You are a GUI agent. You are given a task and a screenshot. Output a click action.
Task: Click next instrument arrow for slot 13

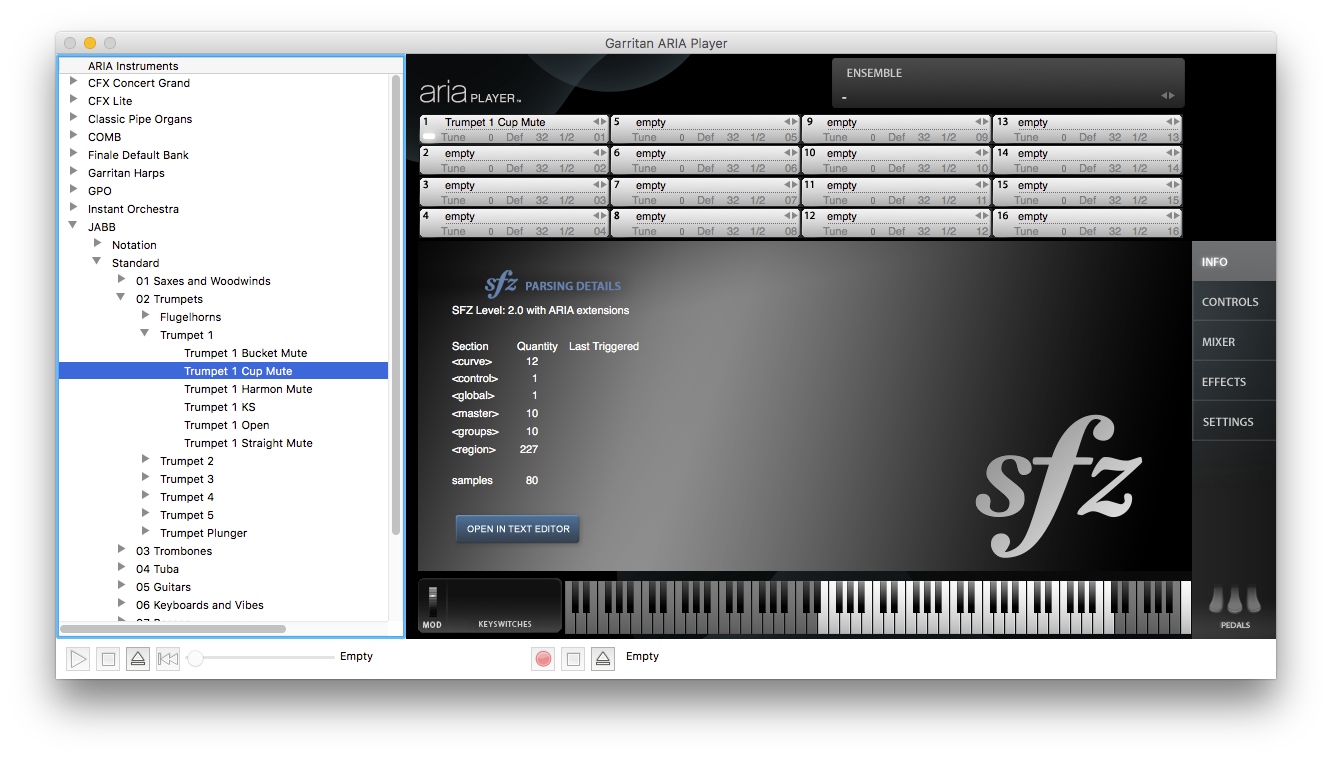(1177, 122)
